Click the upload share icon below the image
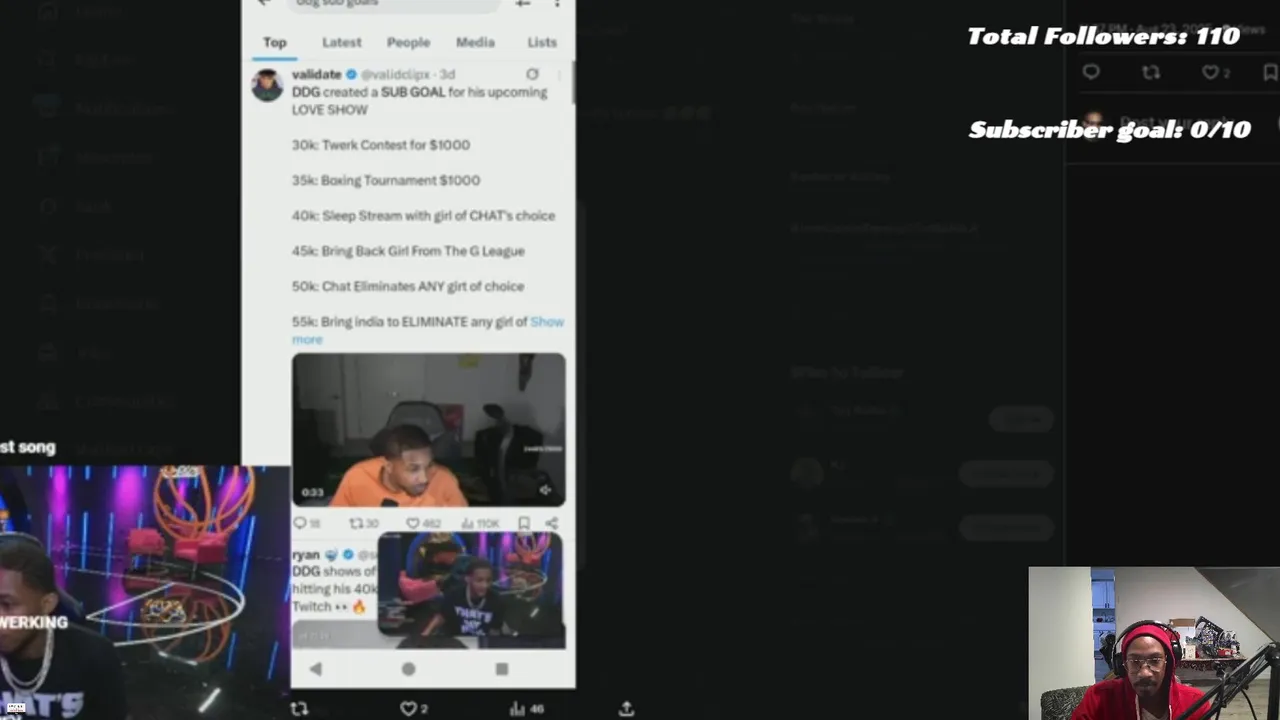Viewport: 1280px width, 720px height. [626, 708]
